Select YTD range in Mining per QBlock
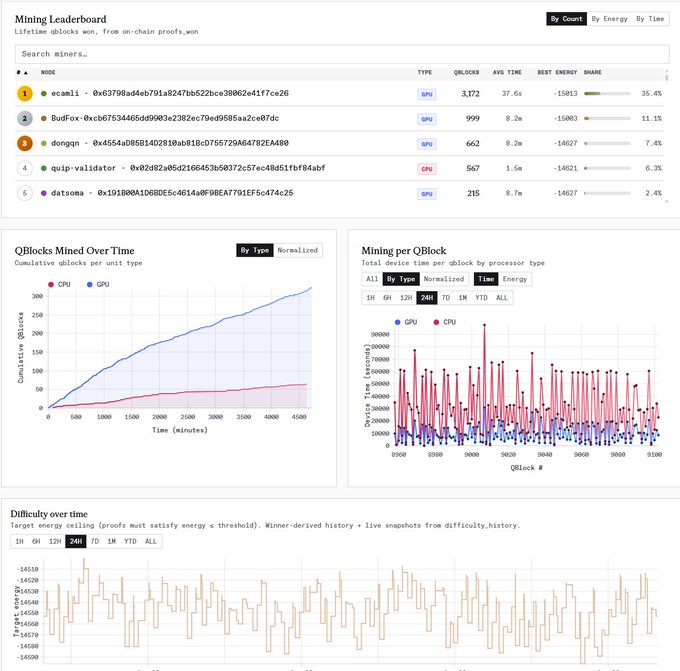 tap(481, 298)
